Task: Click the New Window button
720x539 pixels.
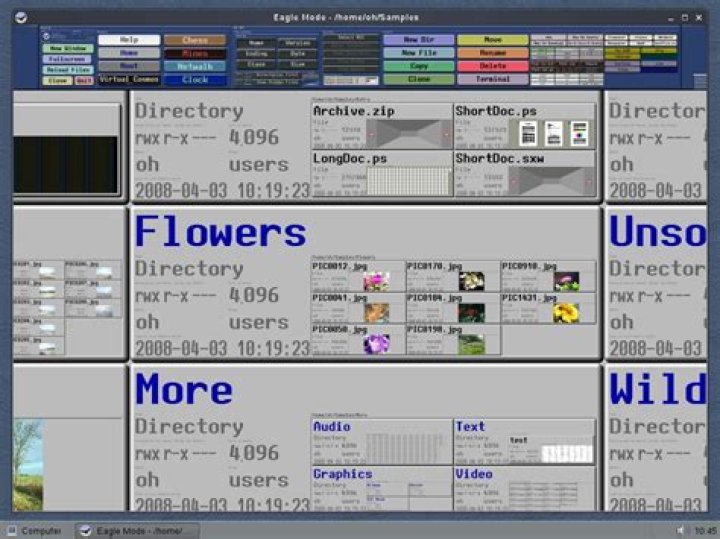Action: [68, 49]
